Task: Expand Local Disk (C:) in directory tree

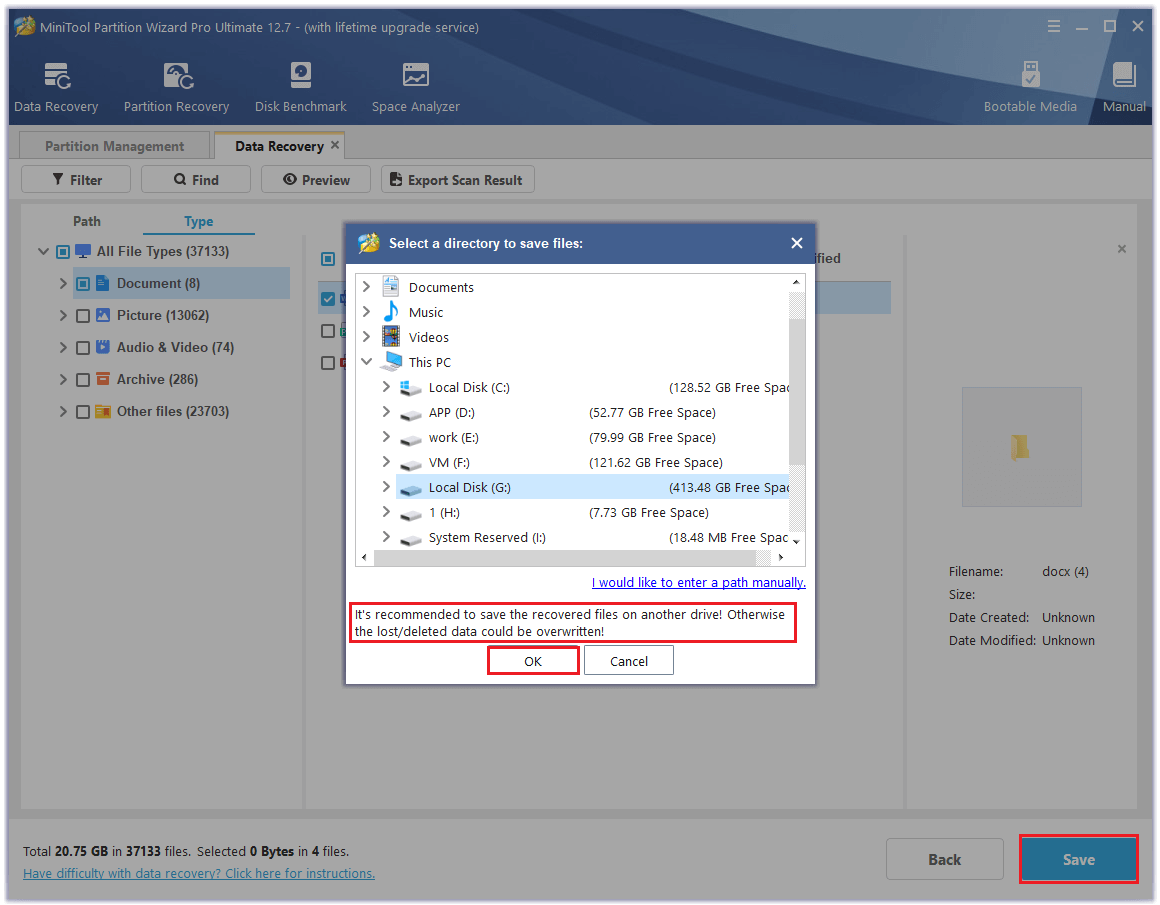Action: click(385, 386)
